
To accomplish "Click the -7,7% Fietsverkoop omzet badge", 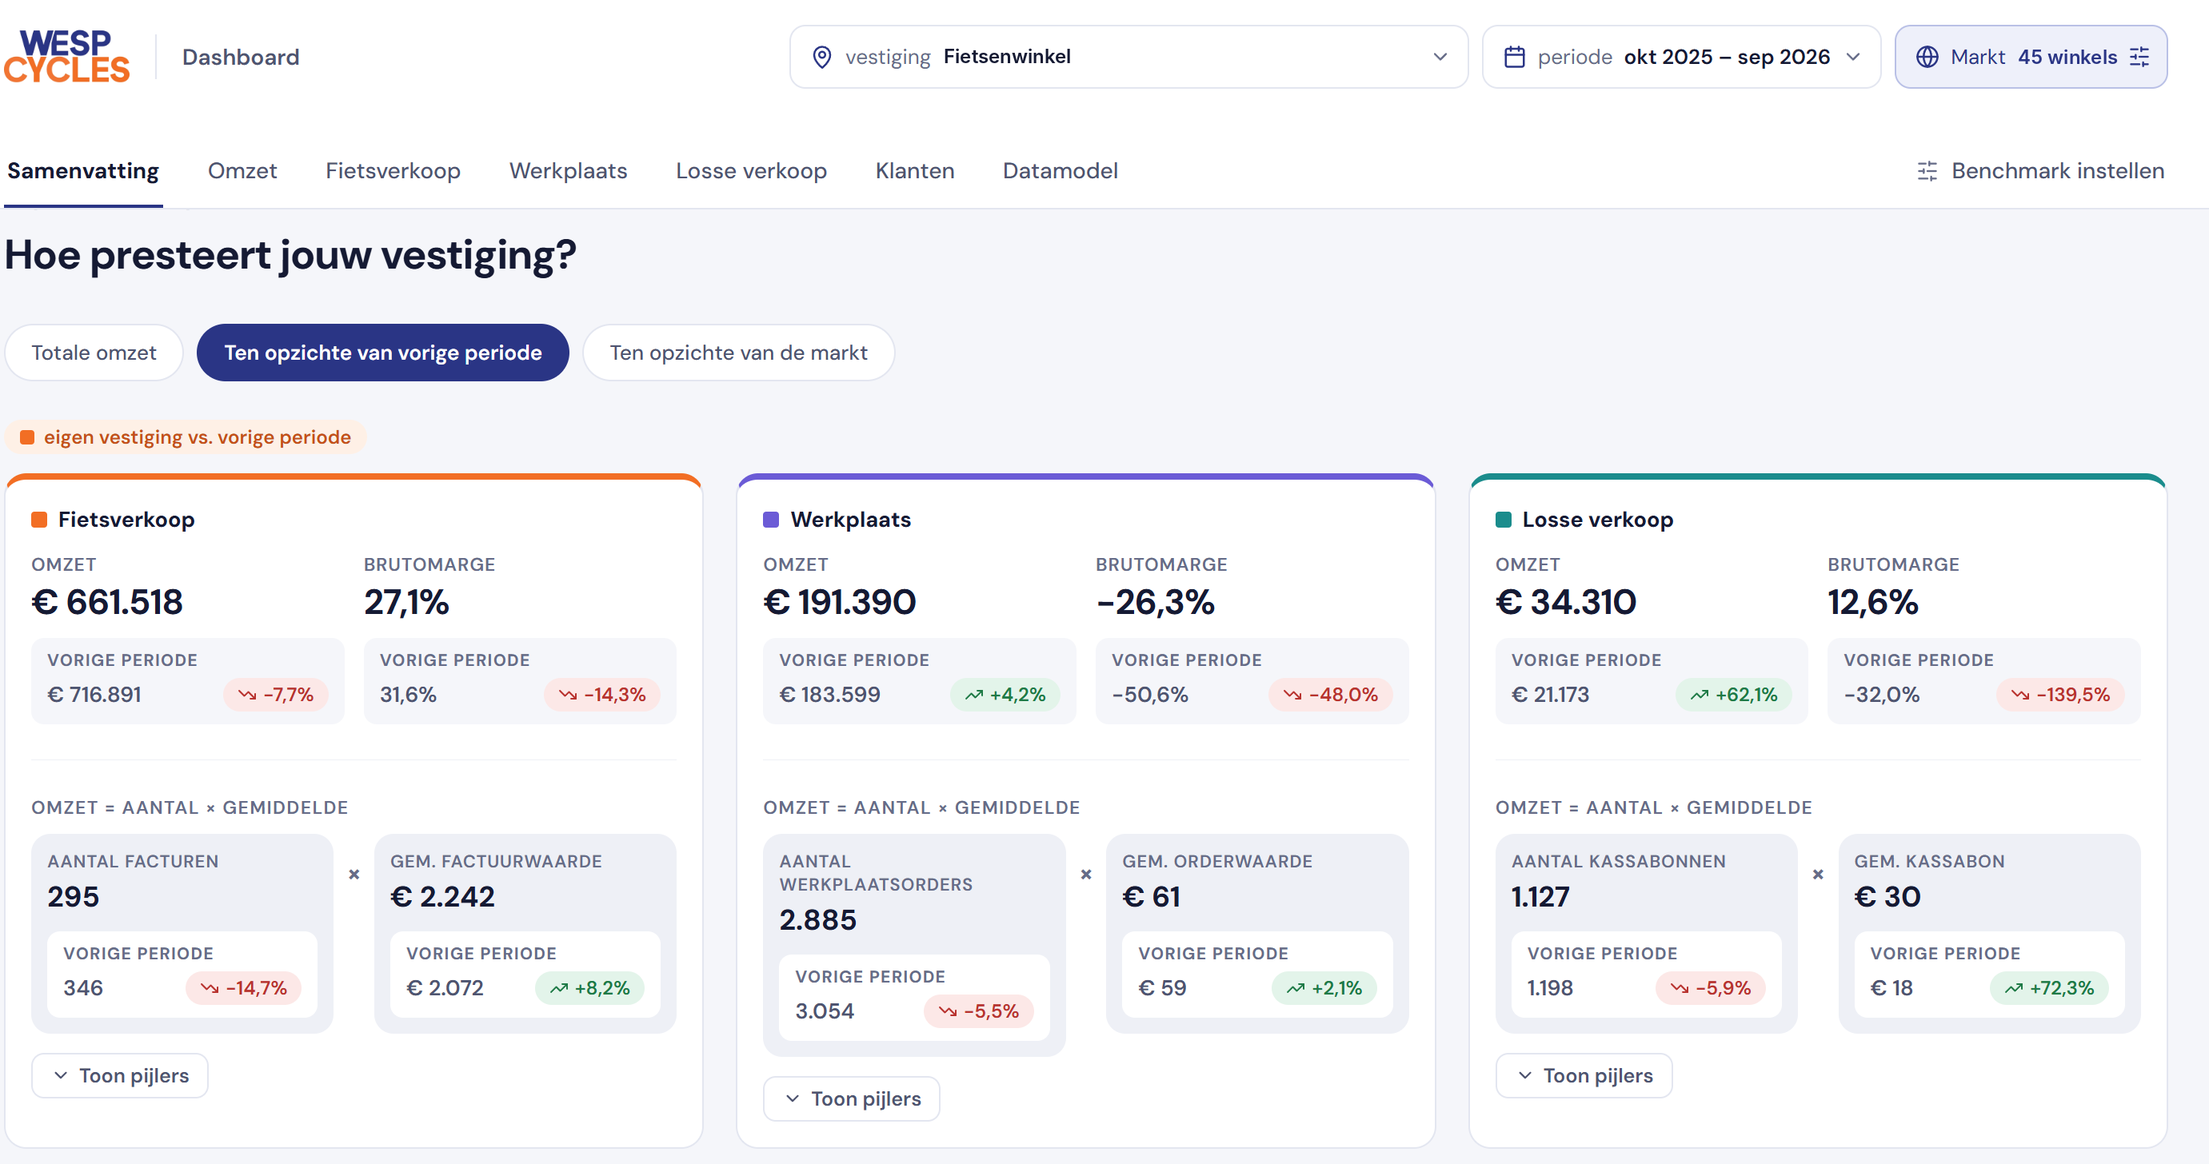I will point(276,694).
